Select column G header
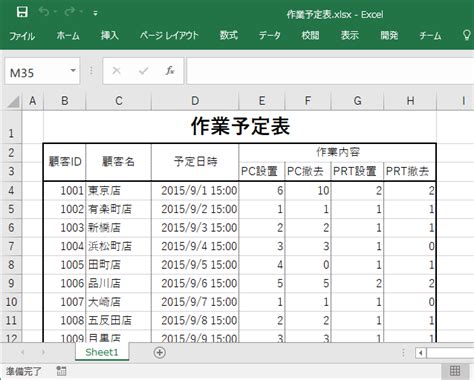The image size is (474, 380). pos(357,101)
